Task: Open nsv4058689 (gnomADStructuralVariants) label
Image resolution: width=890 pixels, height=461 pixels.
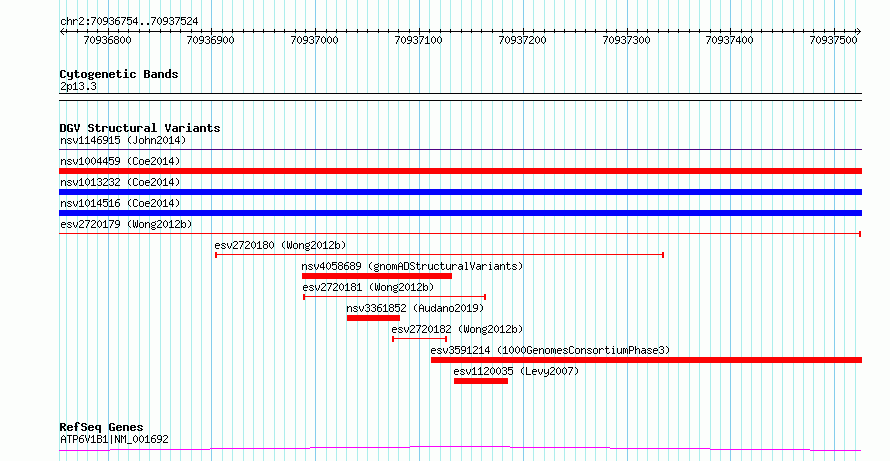Action: 412,266
